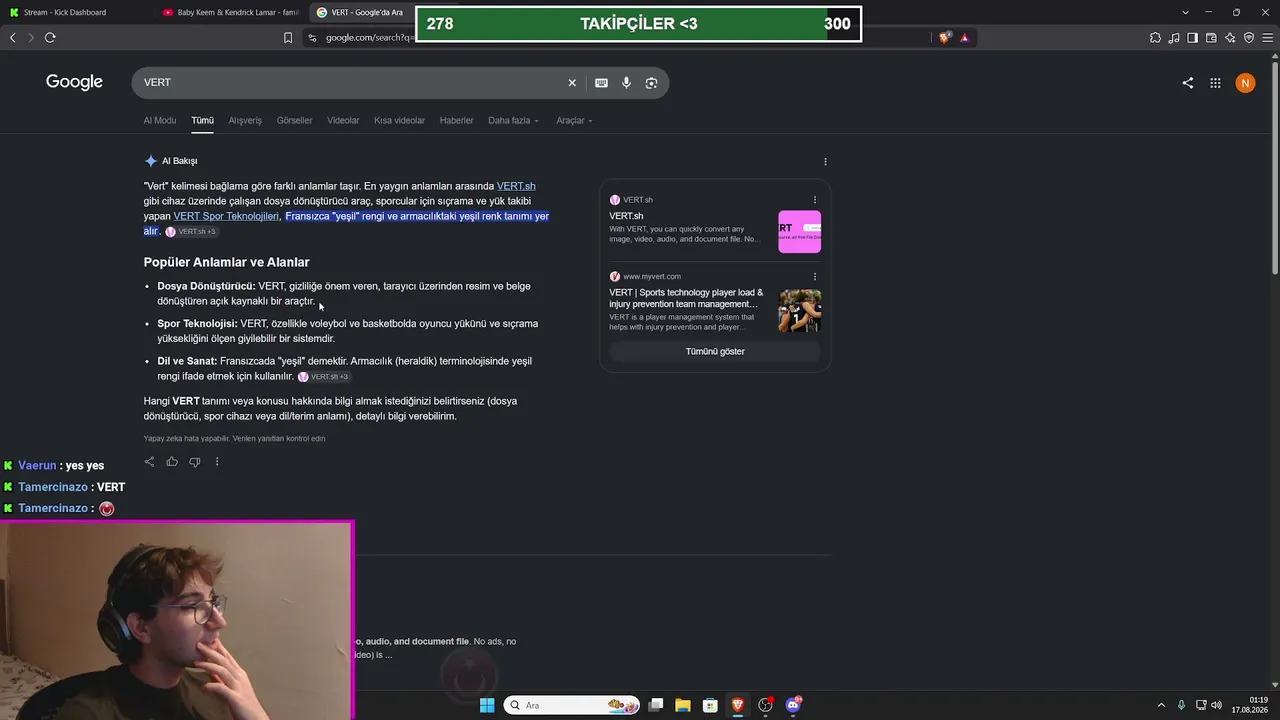
Task: Open the Brave Rewards triangle icon
Action: pyautogui.click(x=965, y=38)
